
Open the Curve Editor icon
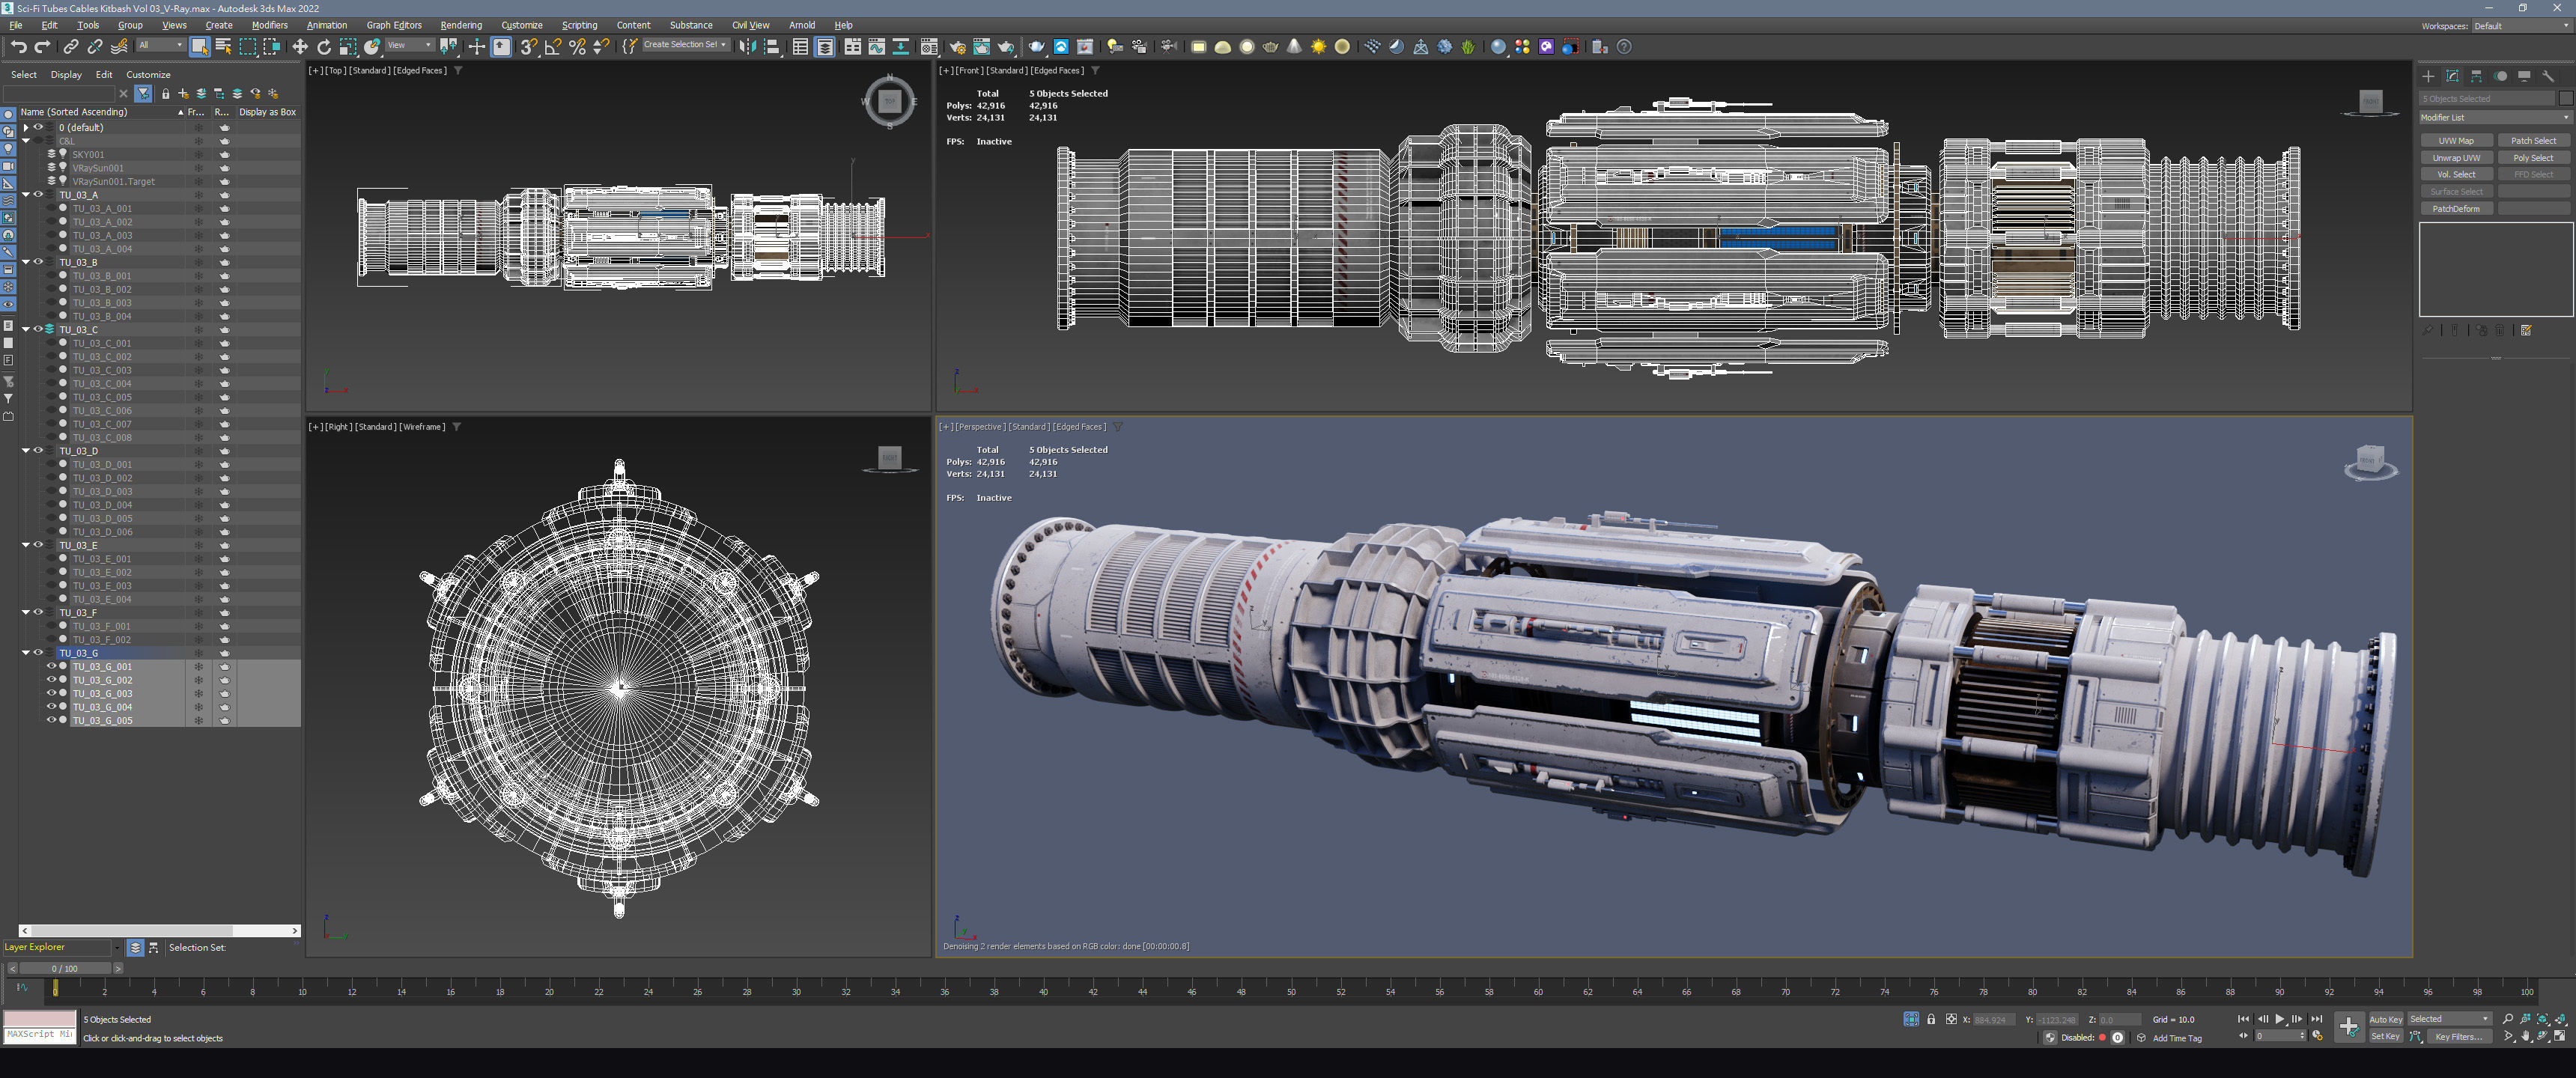(876, 47)
